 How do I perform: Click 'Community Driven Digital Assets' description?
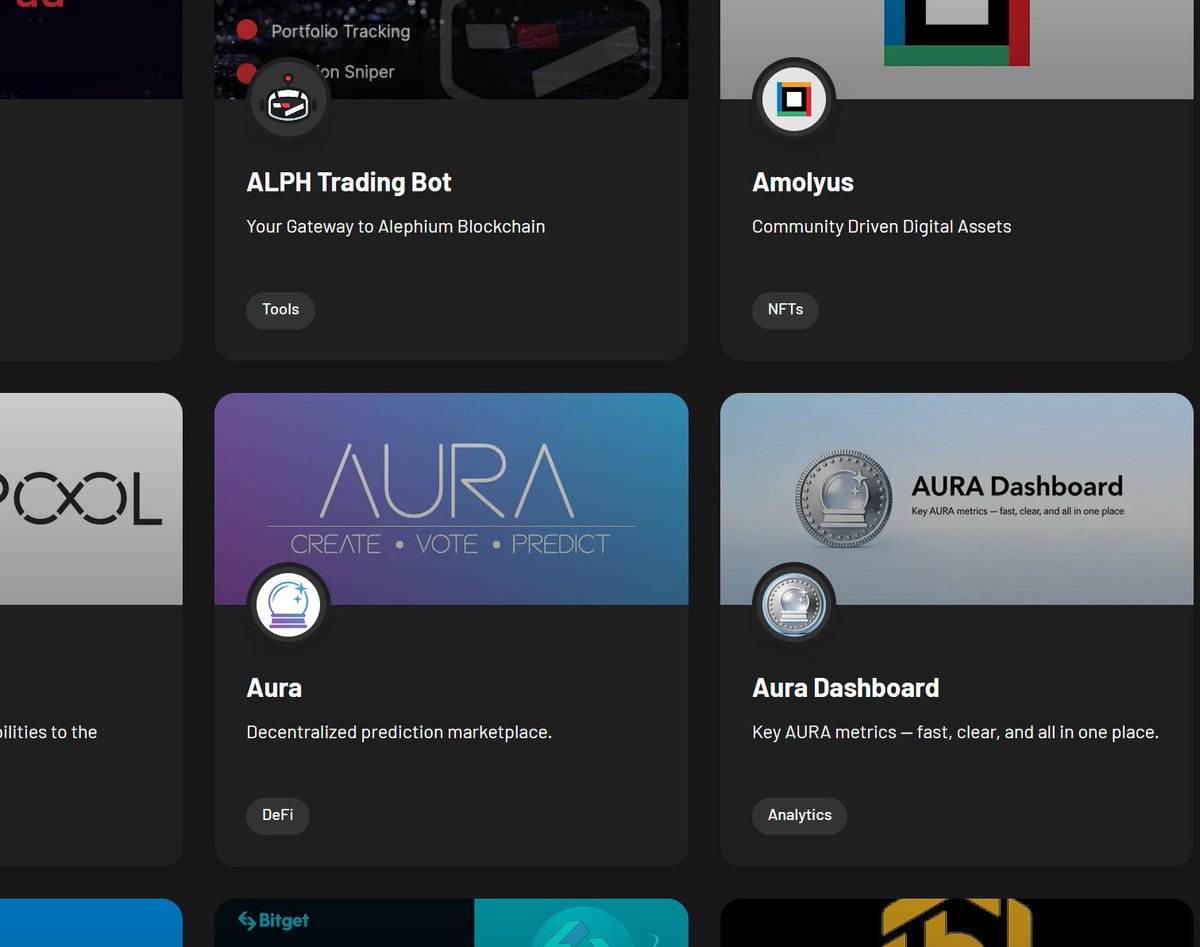[x=881, y=227]
